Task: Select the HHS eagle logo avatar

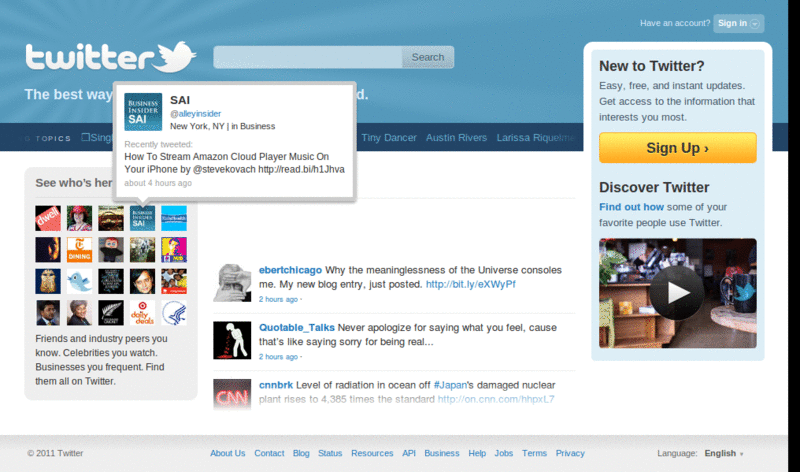Action: [174, 313]
